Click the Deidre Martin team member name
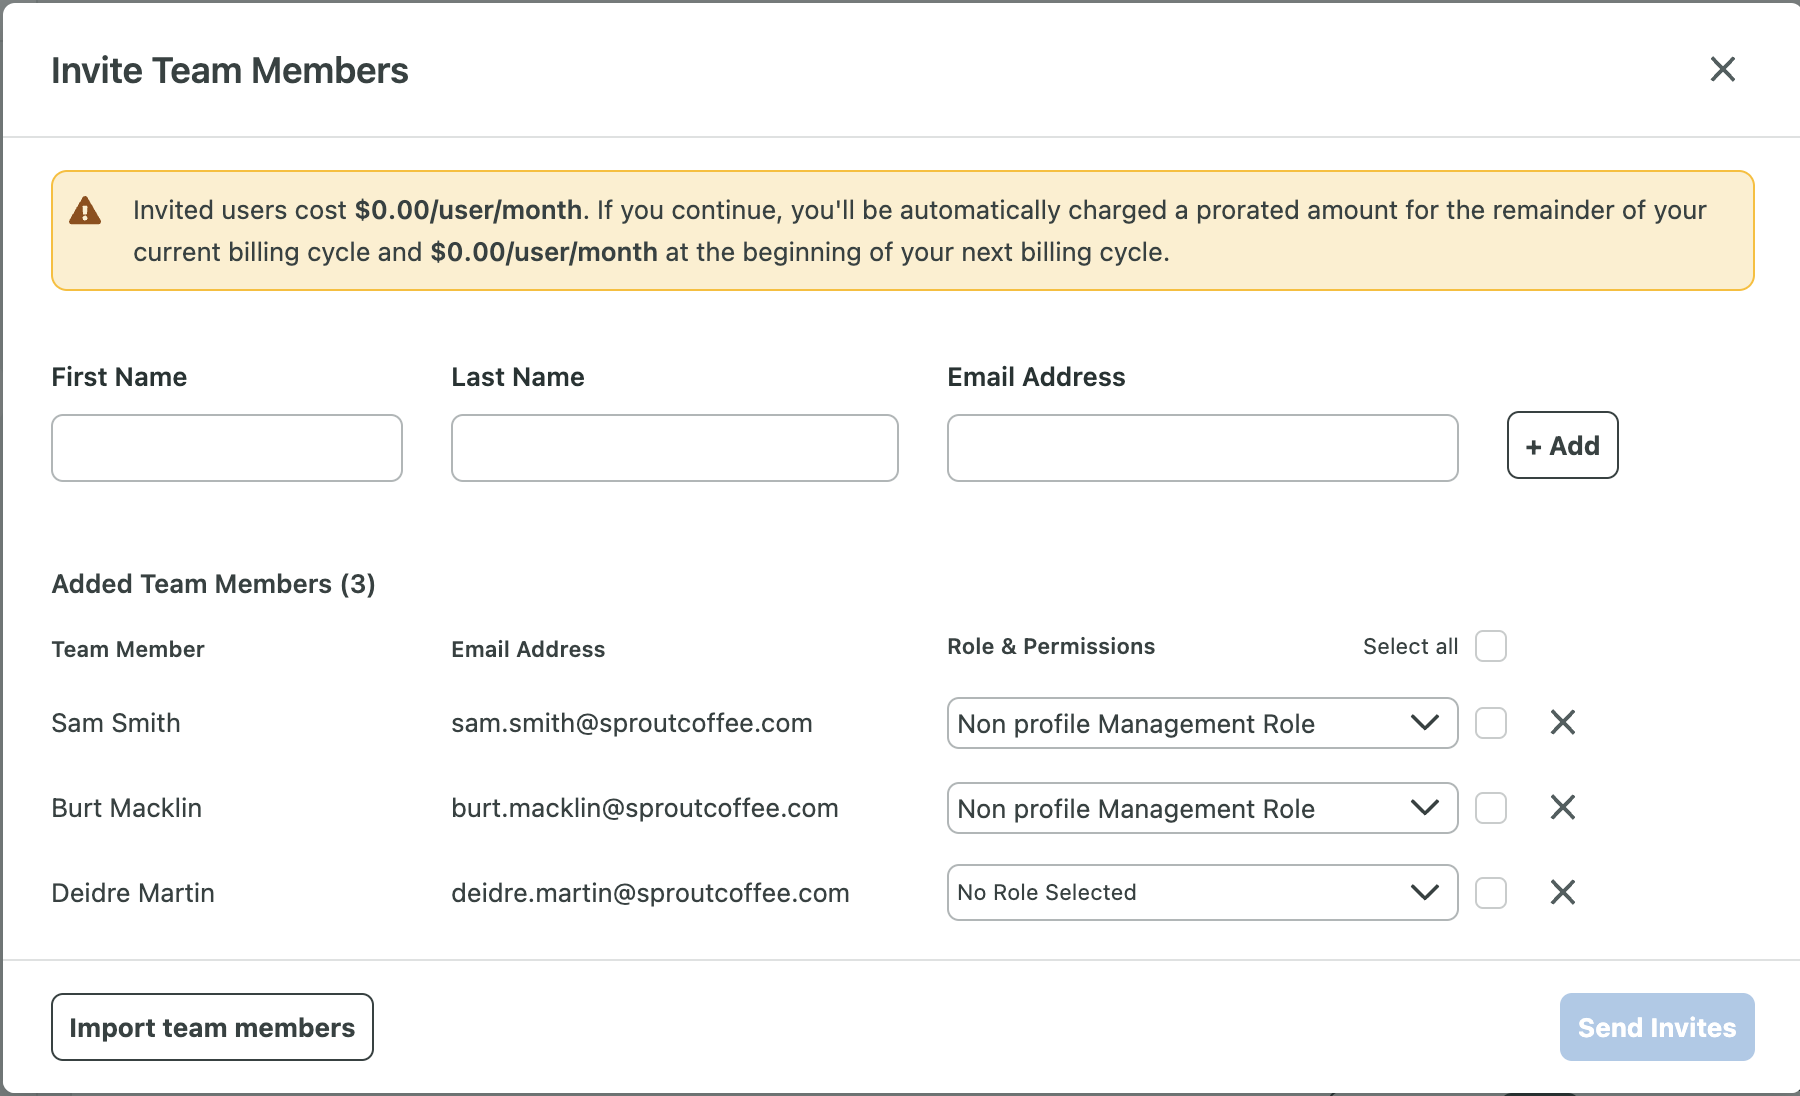Viewport: 1800px width, 1096px height. click(133, 893)
